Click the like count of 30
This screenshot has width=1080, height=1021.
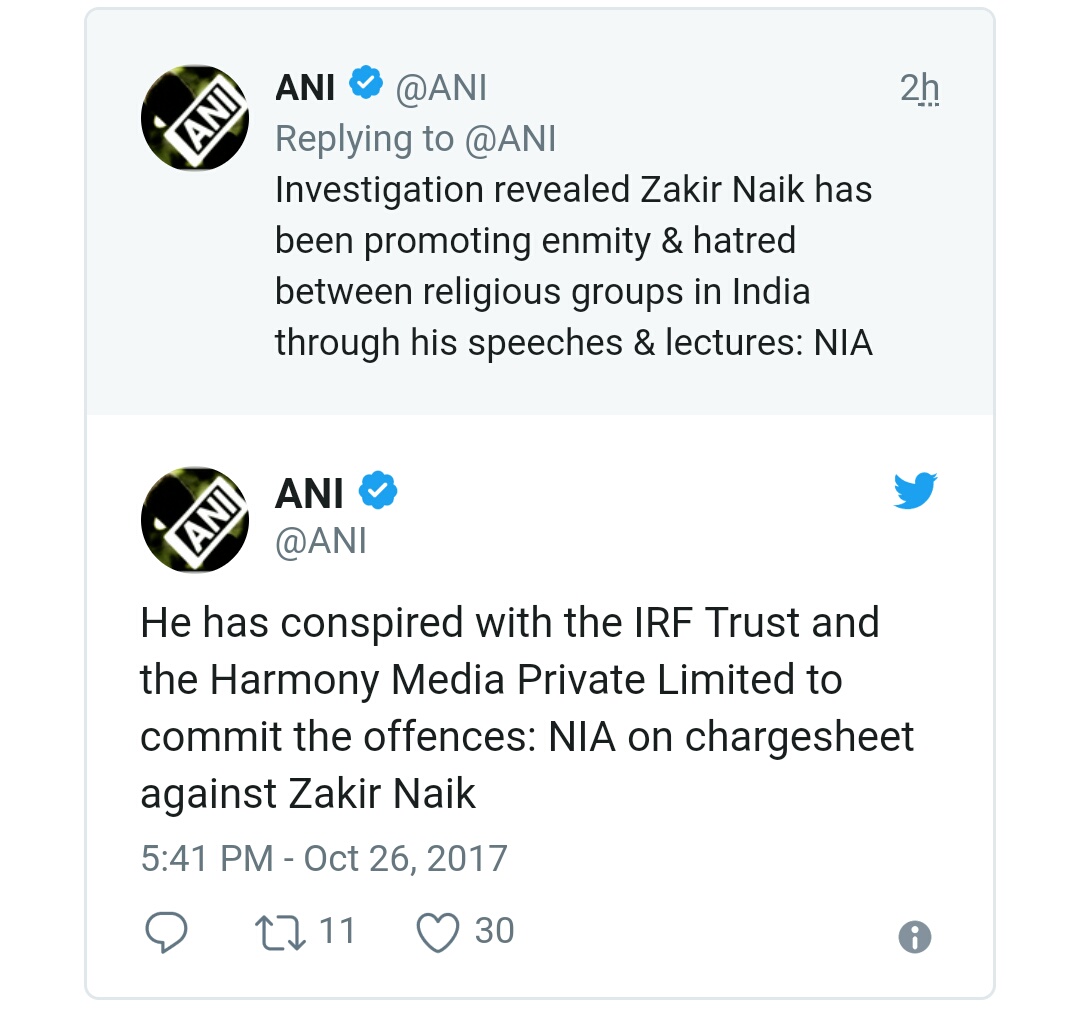click(x=494, y=931)
